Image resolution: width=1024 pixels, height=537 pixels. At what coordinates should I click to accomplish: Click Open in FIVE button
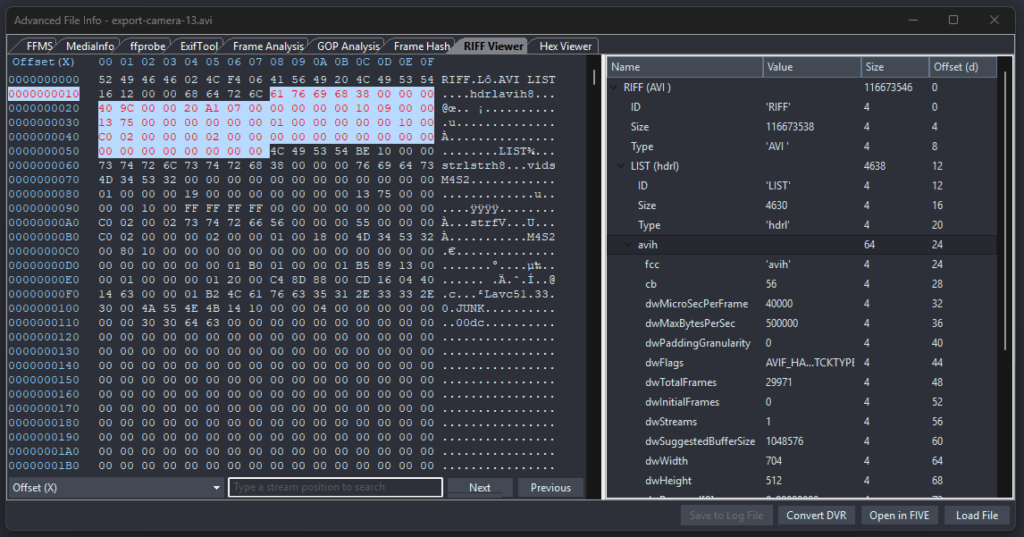pyautogui.click(x=901, y=515)
